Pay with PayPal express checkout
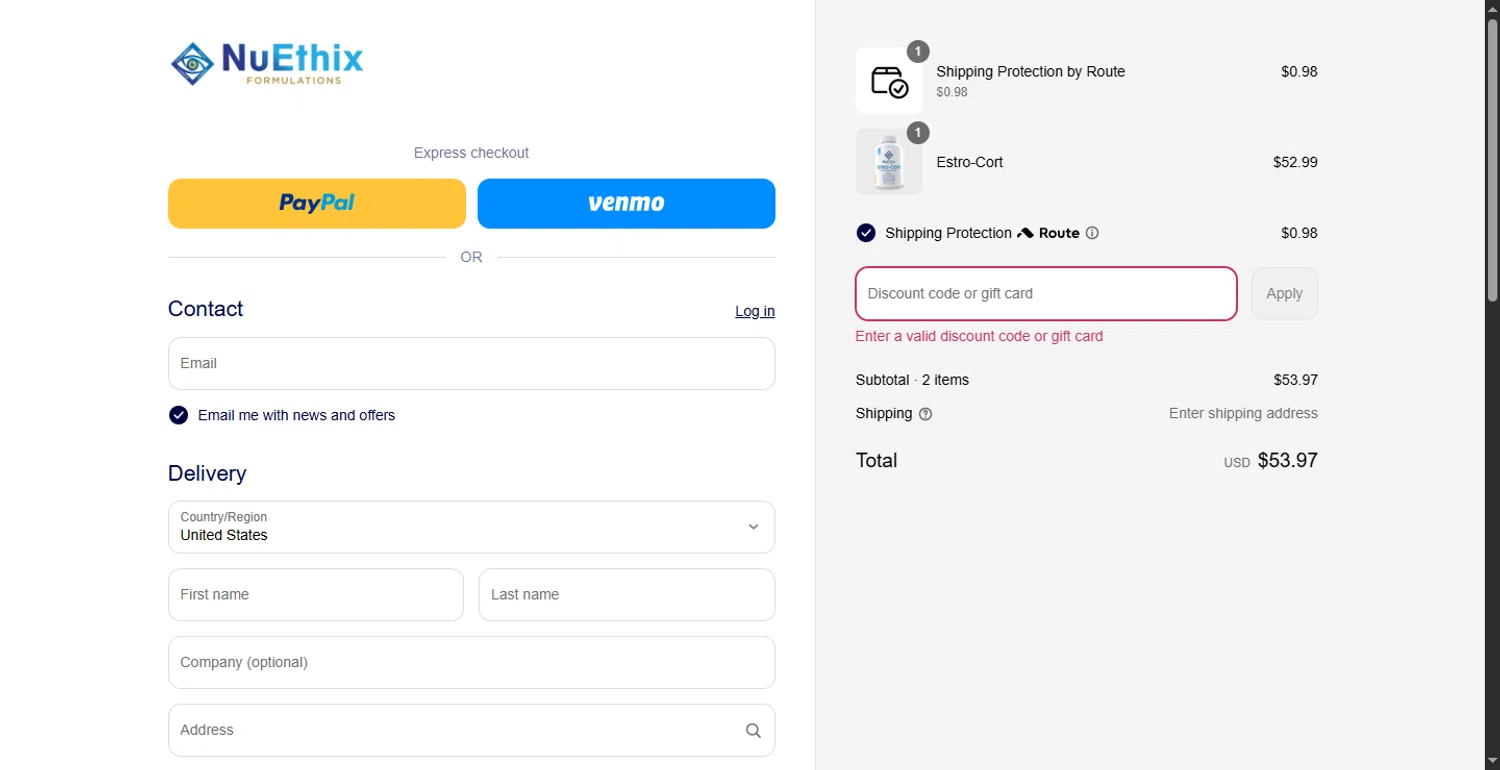 point(317,203)
